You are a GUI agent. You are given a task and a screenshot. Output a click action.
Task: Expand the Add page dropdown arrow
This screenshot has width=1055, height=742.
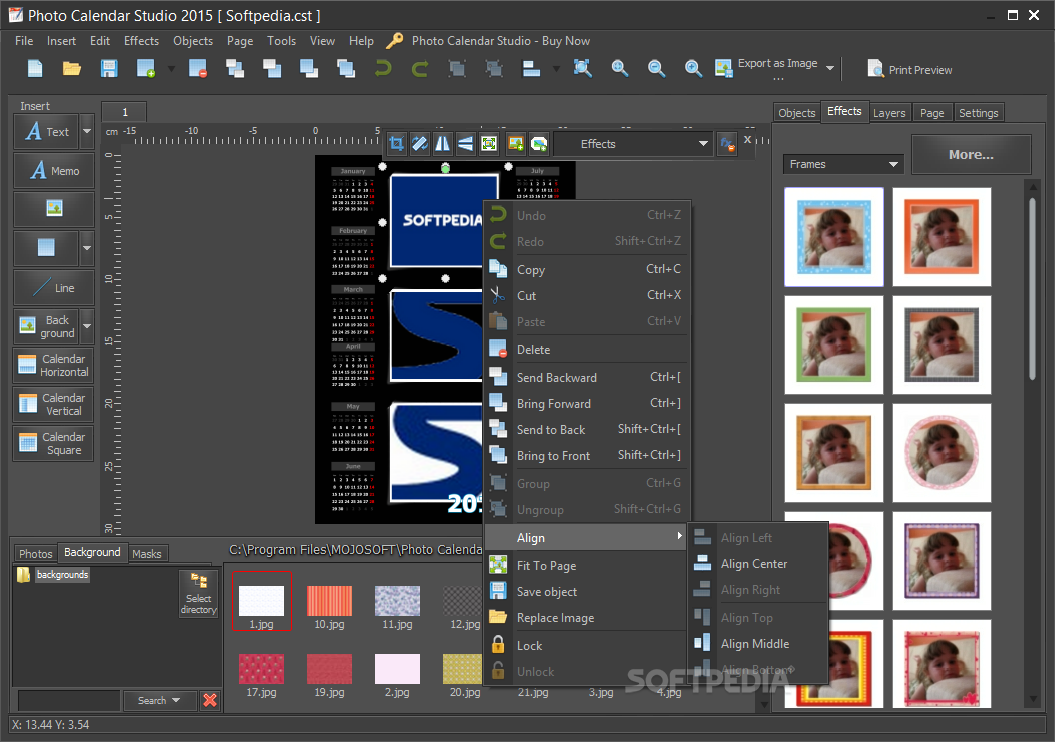tap(171, 69)
